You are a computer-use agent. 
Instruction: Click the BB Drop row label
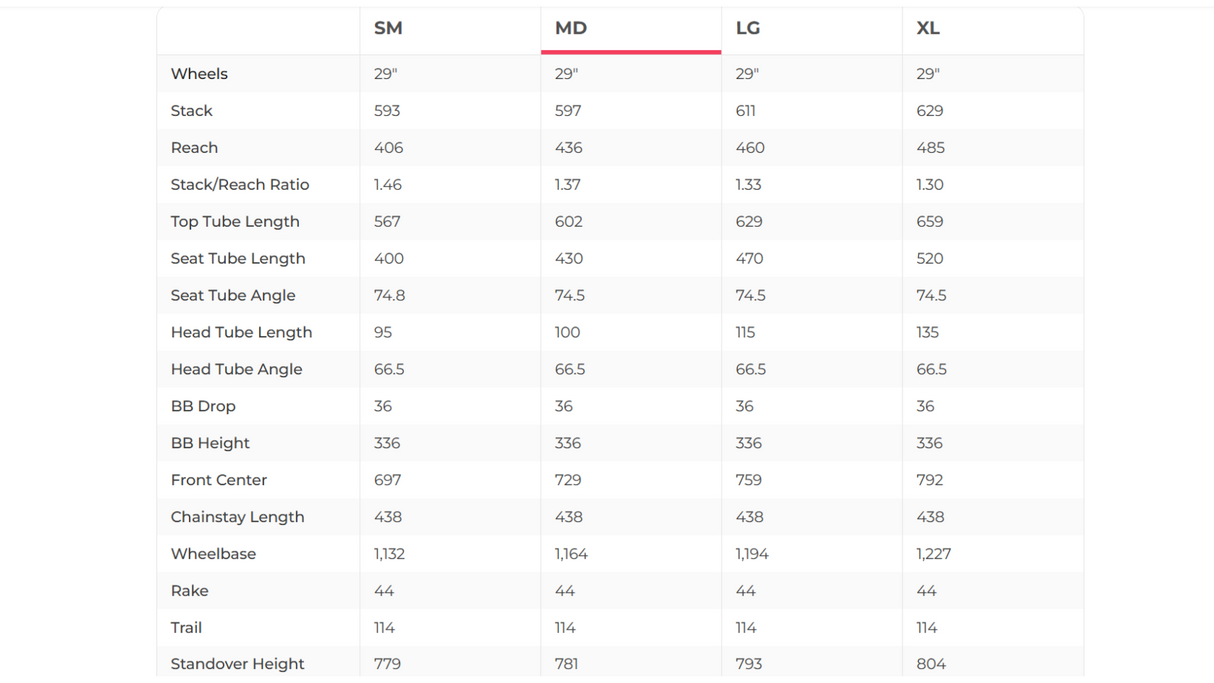point(203,407)
